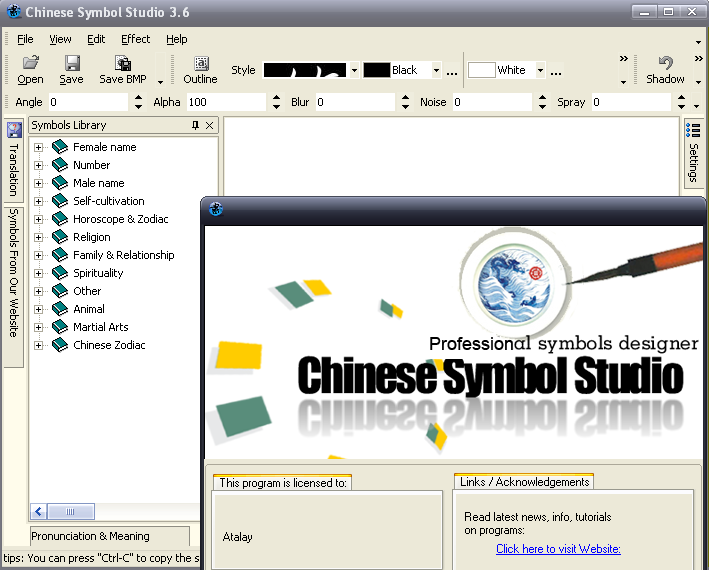
Task: Click the Chinese Zodiac book icon
Action: 60,345
